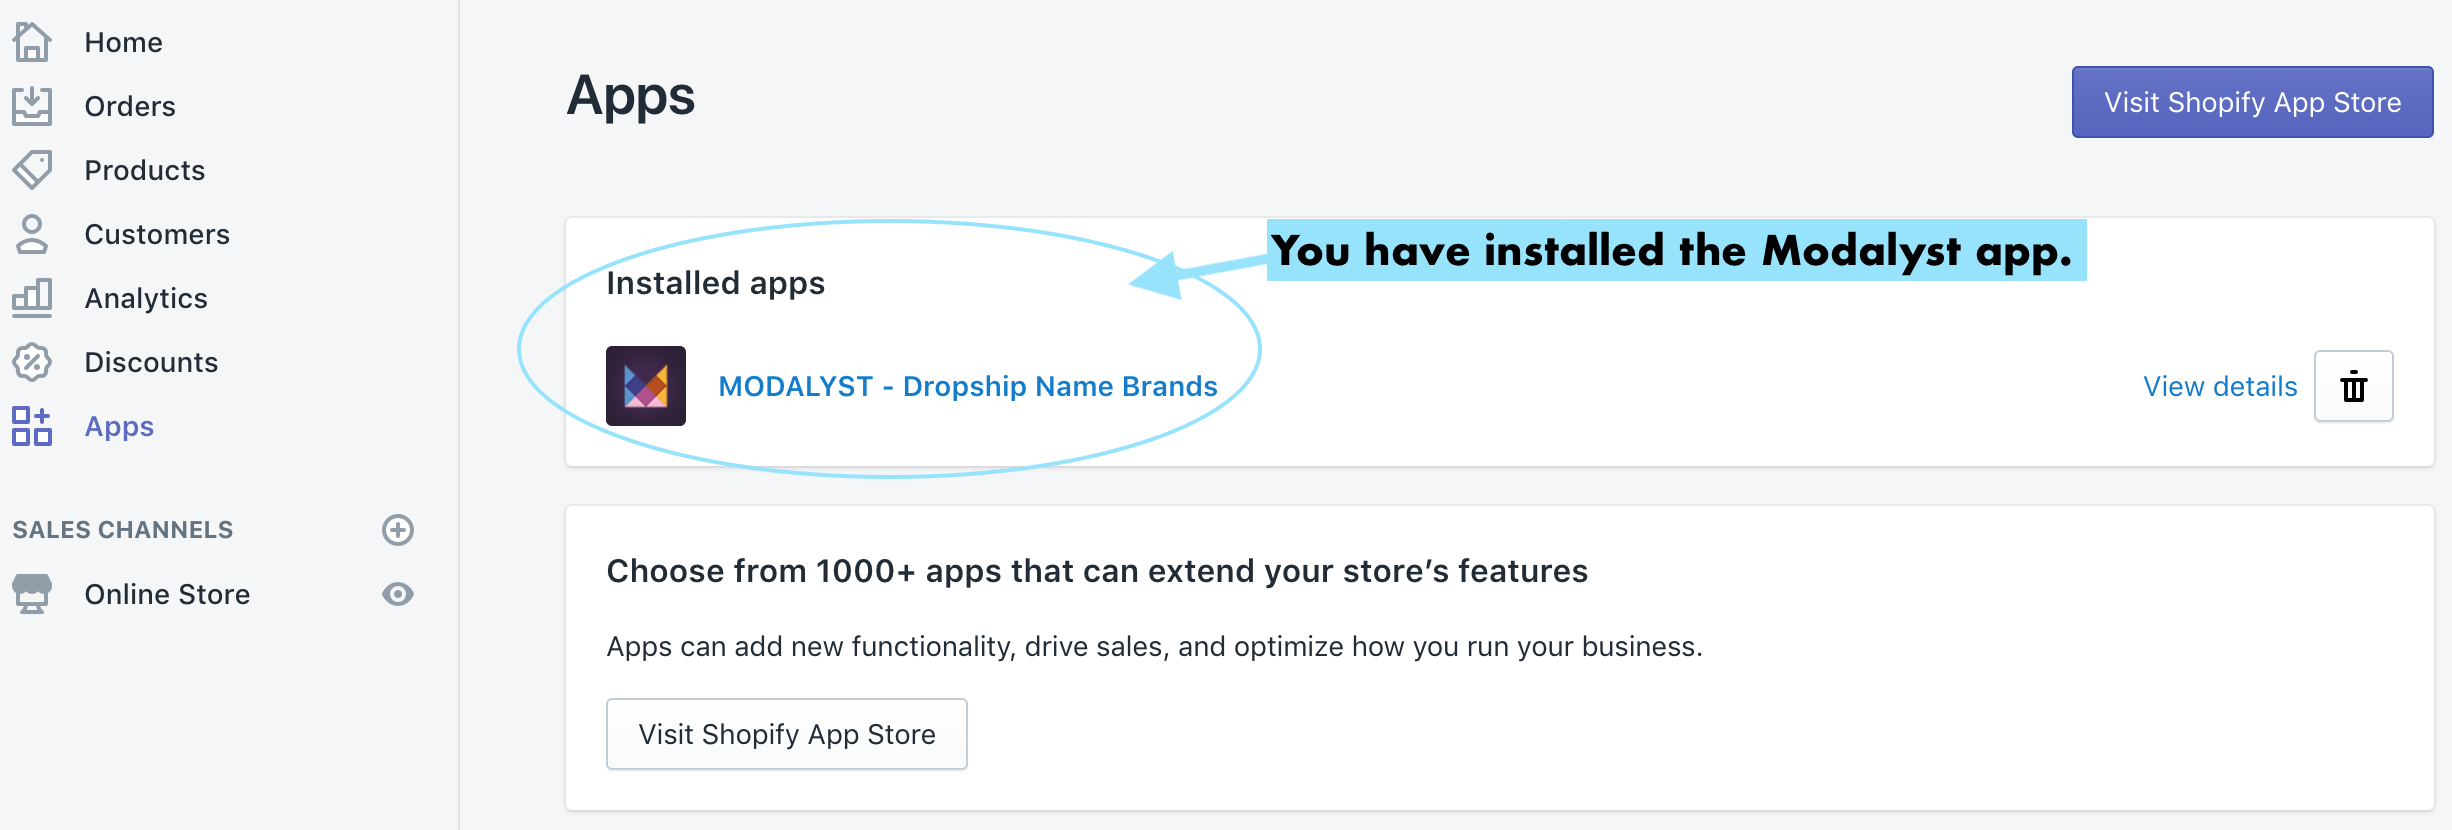Click SALES CHANNELS label
Image resolution: width=2452 pixels, height=830 pixels.
point(123,530)
